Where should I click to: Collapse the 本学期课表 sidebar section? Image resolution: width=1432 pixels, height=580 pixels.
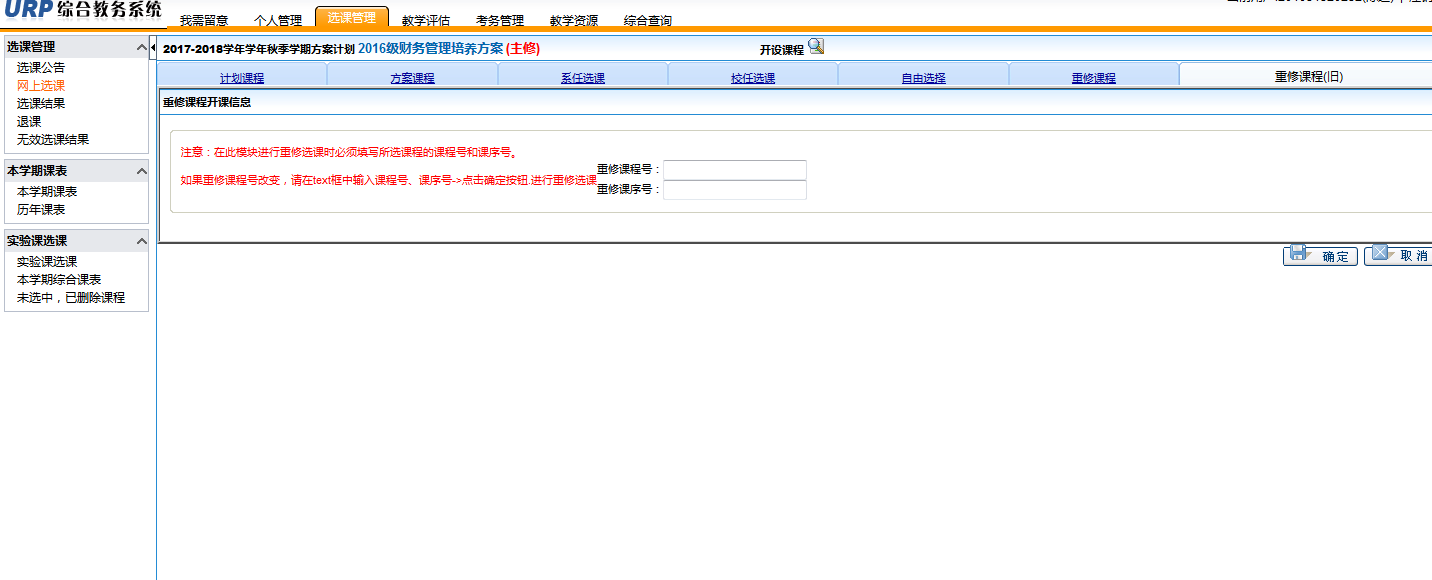tap(140, 170)
